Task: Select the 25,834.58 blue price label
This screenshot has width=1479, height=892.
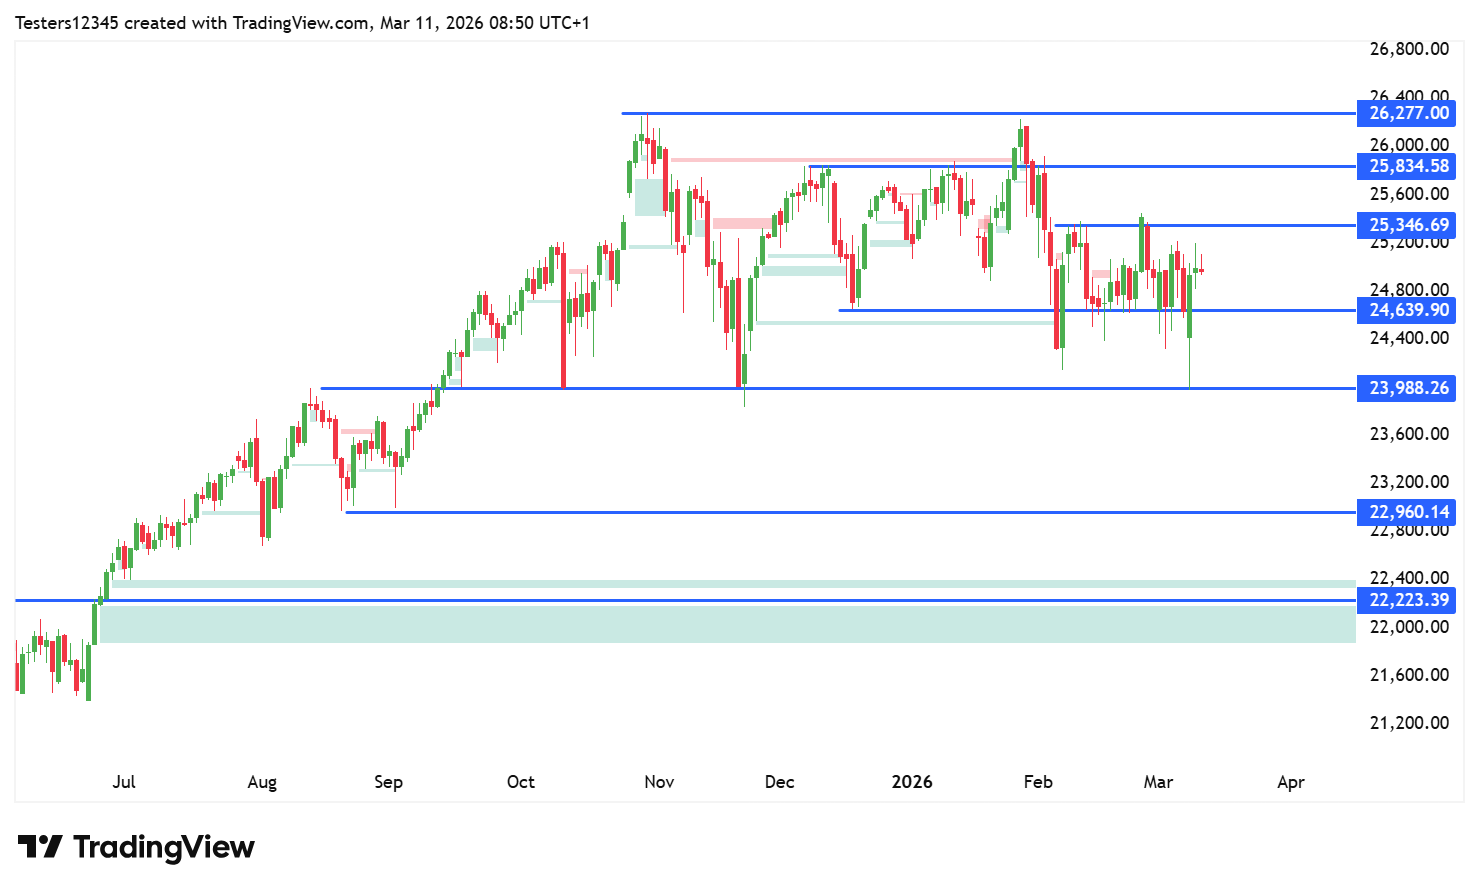Action: pos(1406,166)
